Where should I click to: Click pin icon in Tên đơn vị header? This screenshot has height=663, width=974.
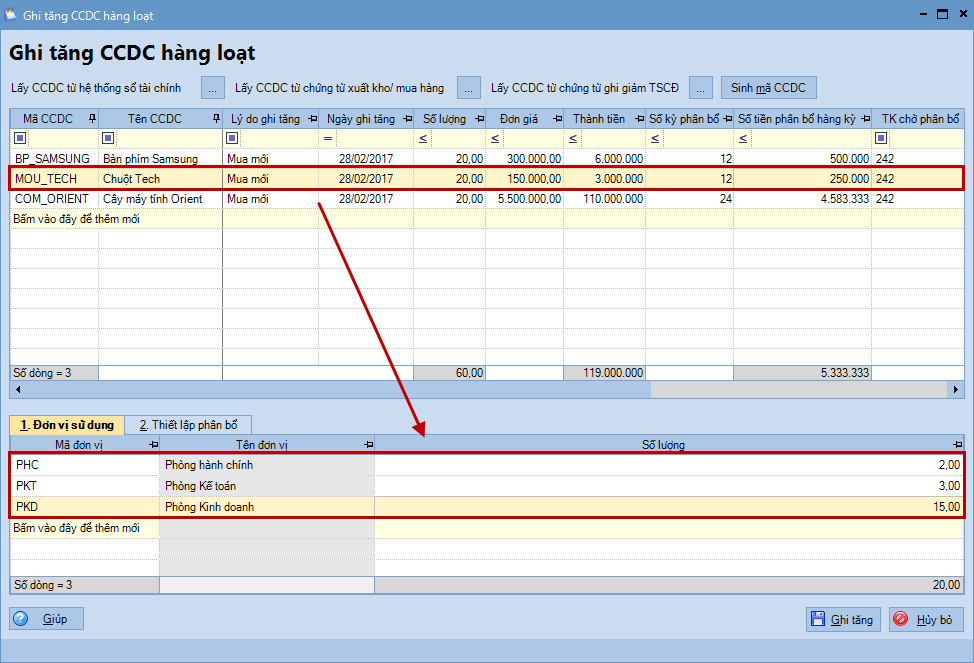click(368, 445)
